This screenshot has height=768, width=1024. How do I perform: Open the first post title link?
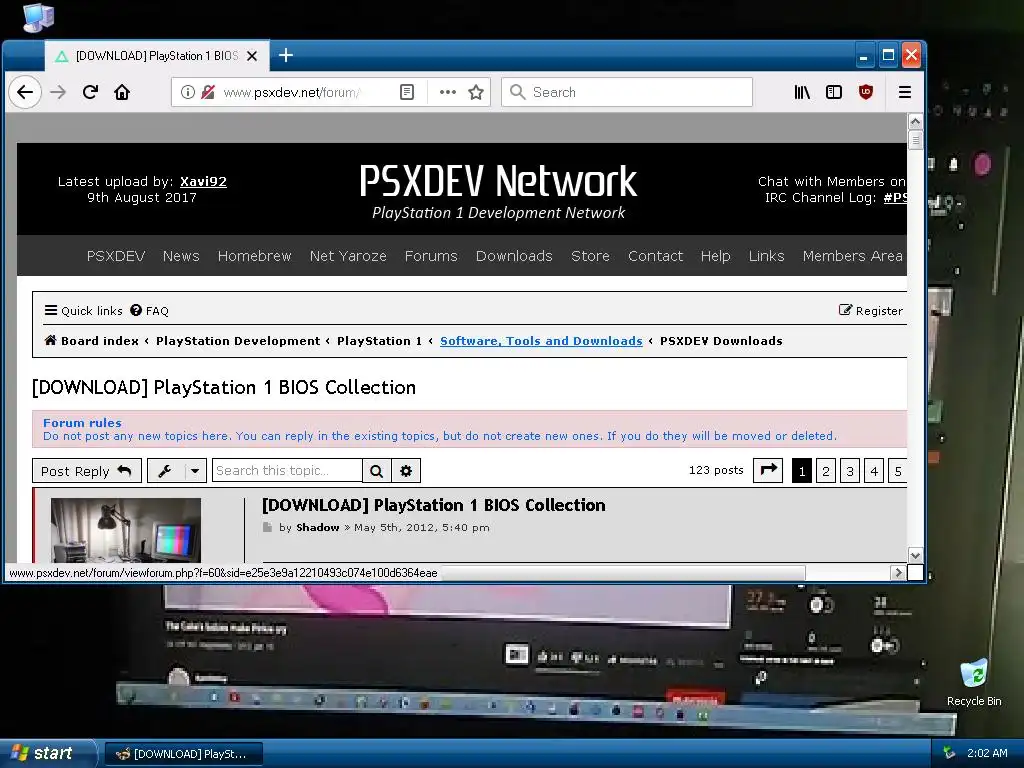[434, 505]
